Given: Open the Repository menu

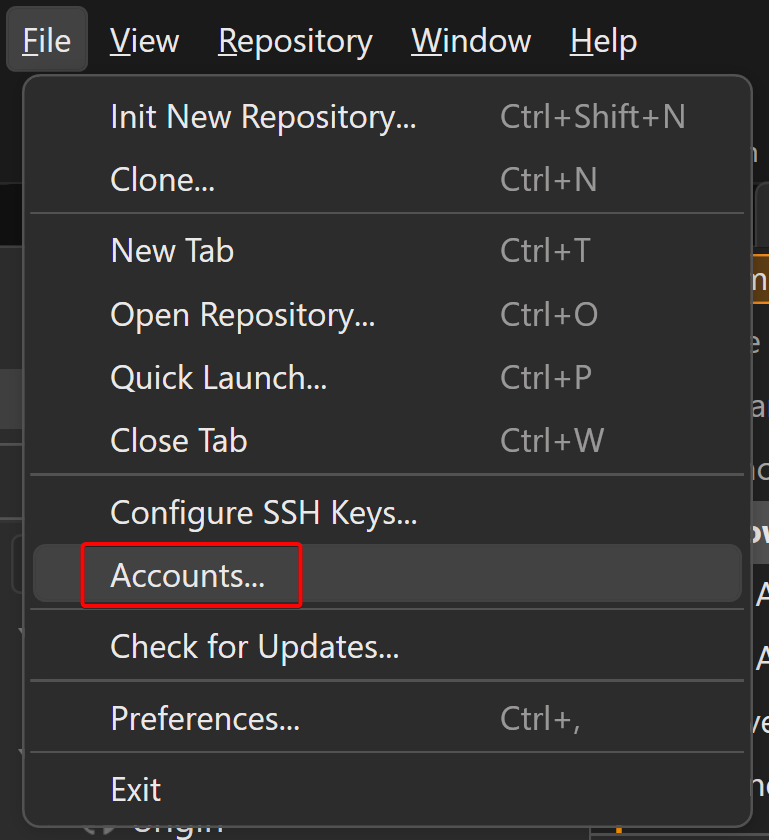Looking at the screenshot, I should 294,41.
